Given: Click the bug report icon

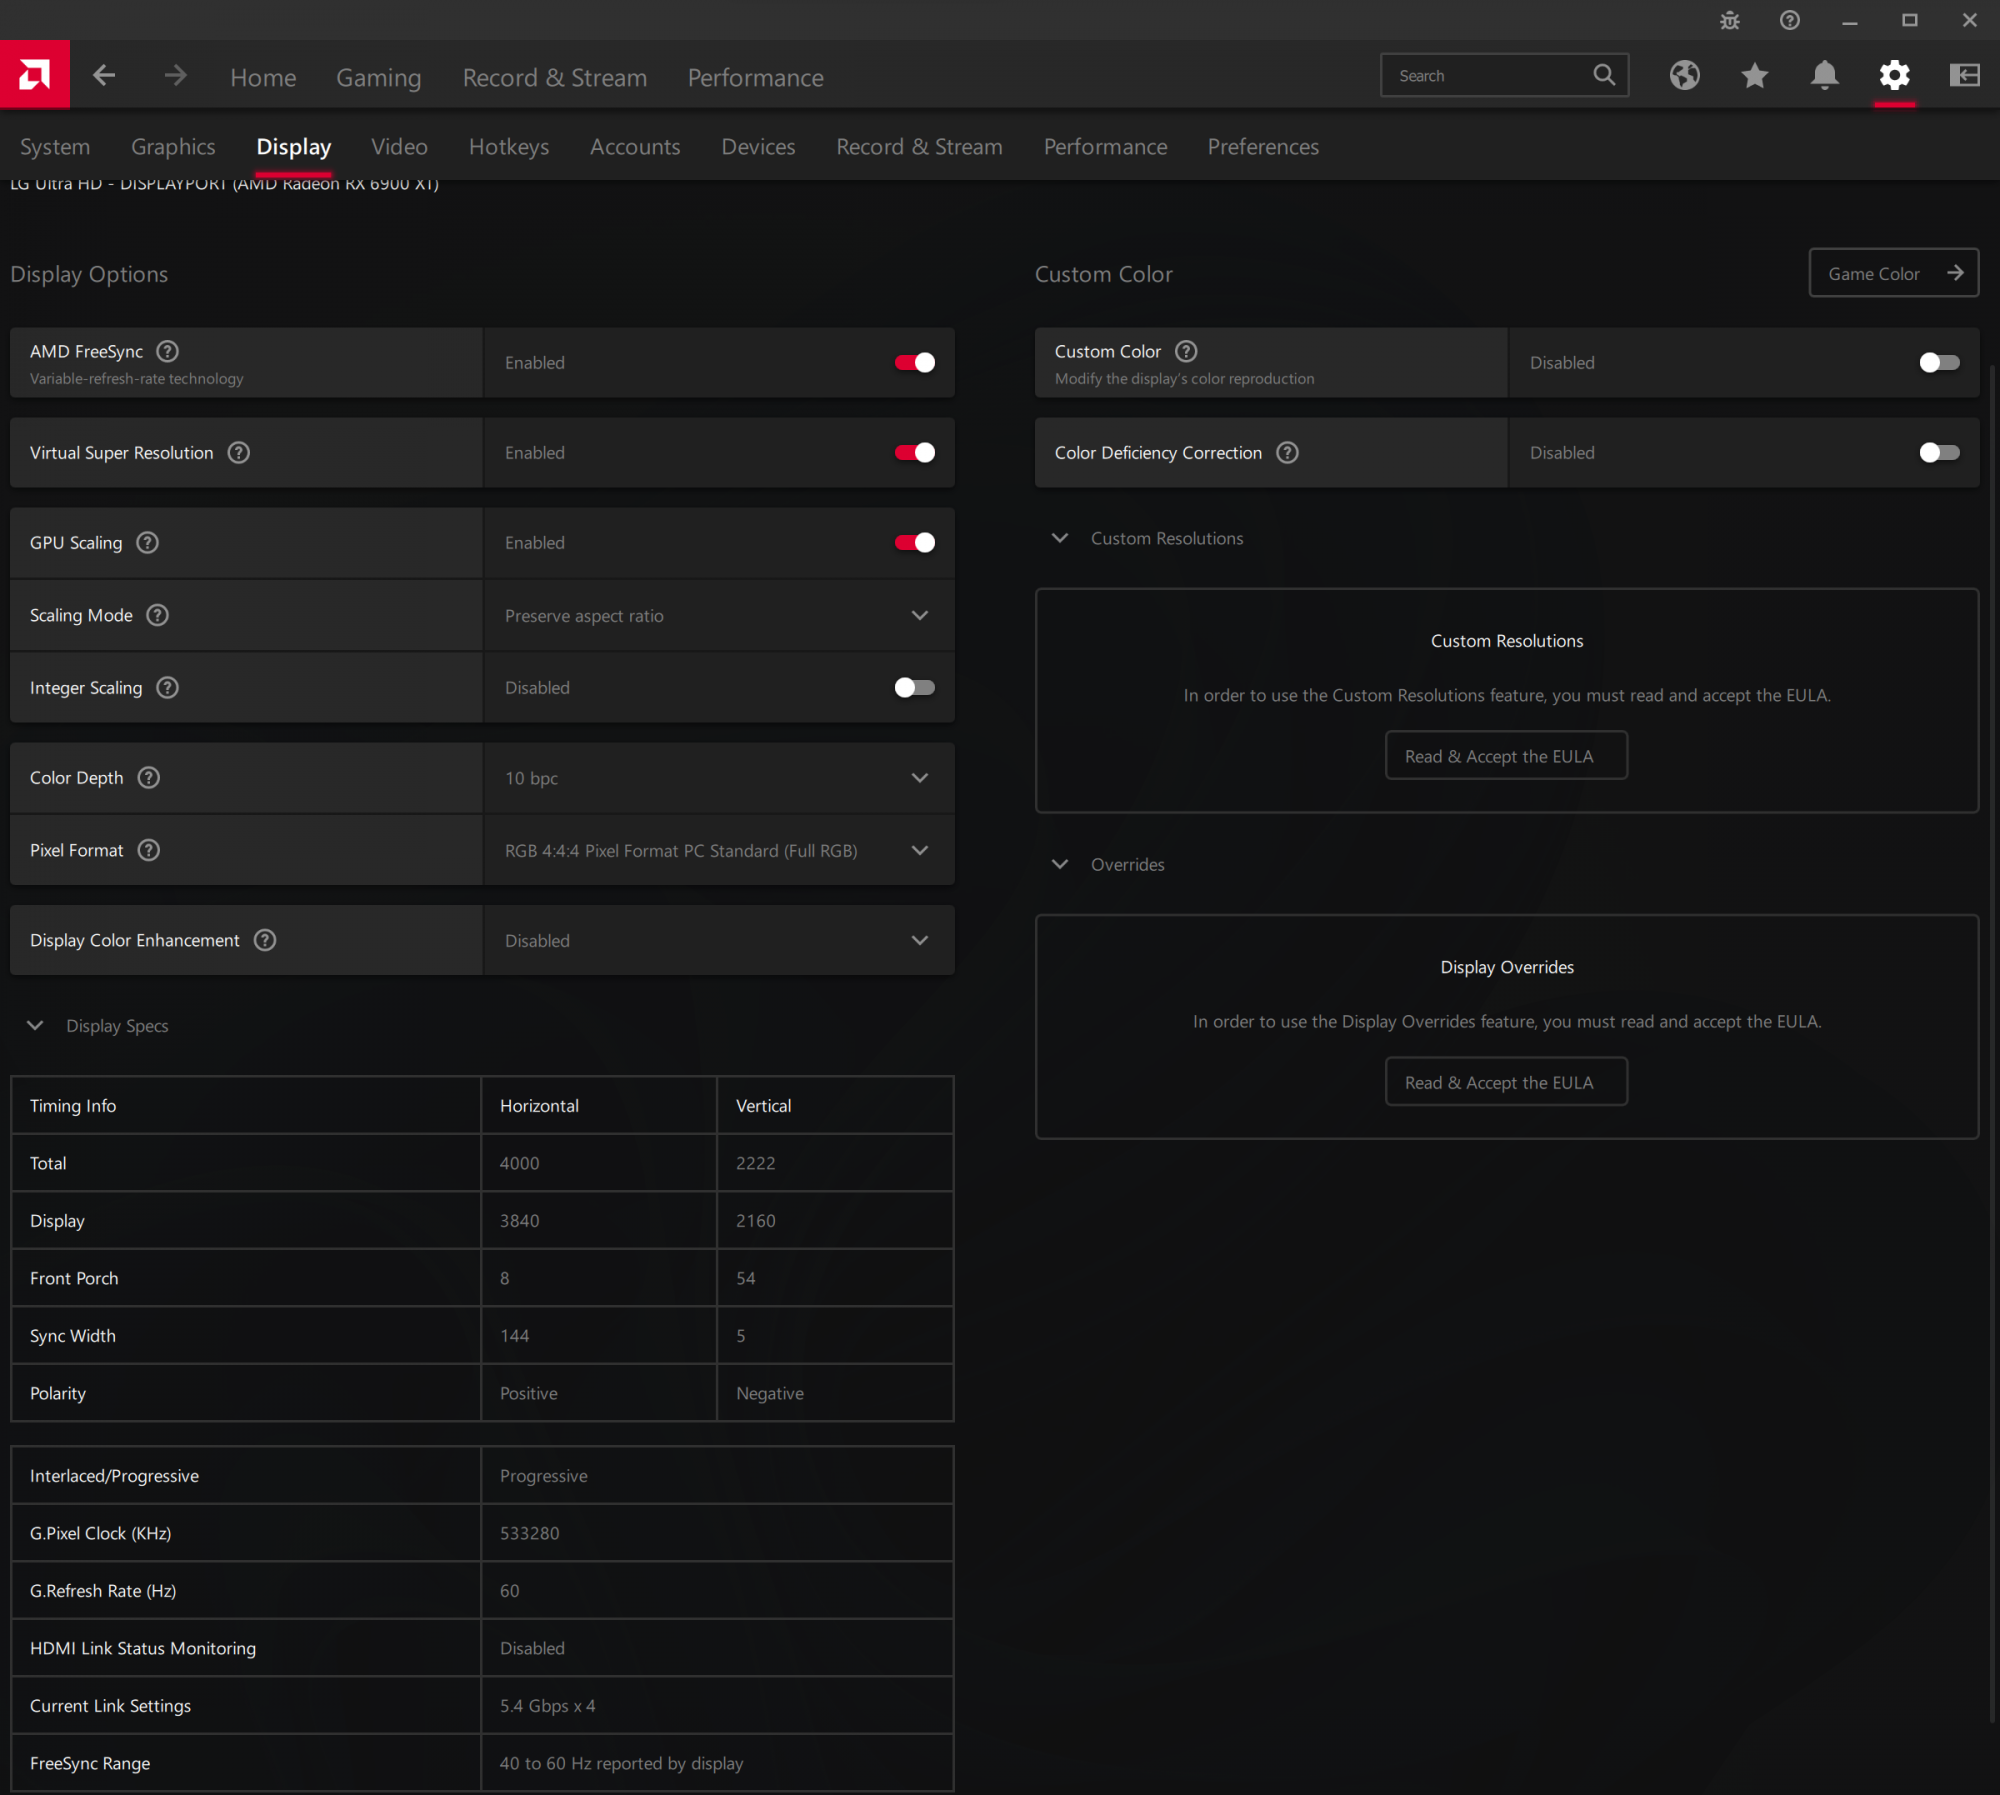Looking at the screenshot, I should tap(1729, 21).
